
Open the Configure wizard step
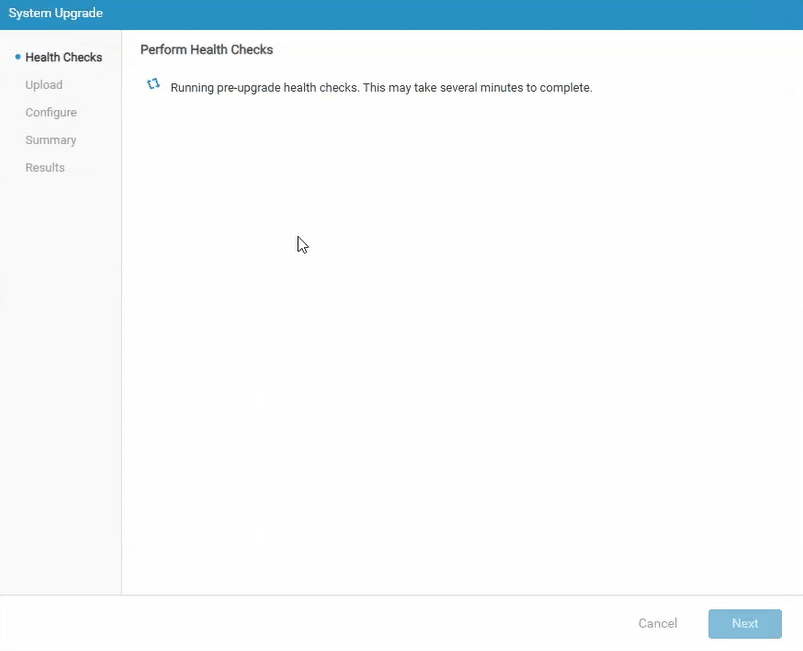tap(51, 113)
